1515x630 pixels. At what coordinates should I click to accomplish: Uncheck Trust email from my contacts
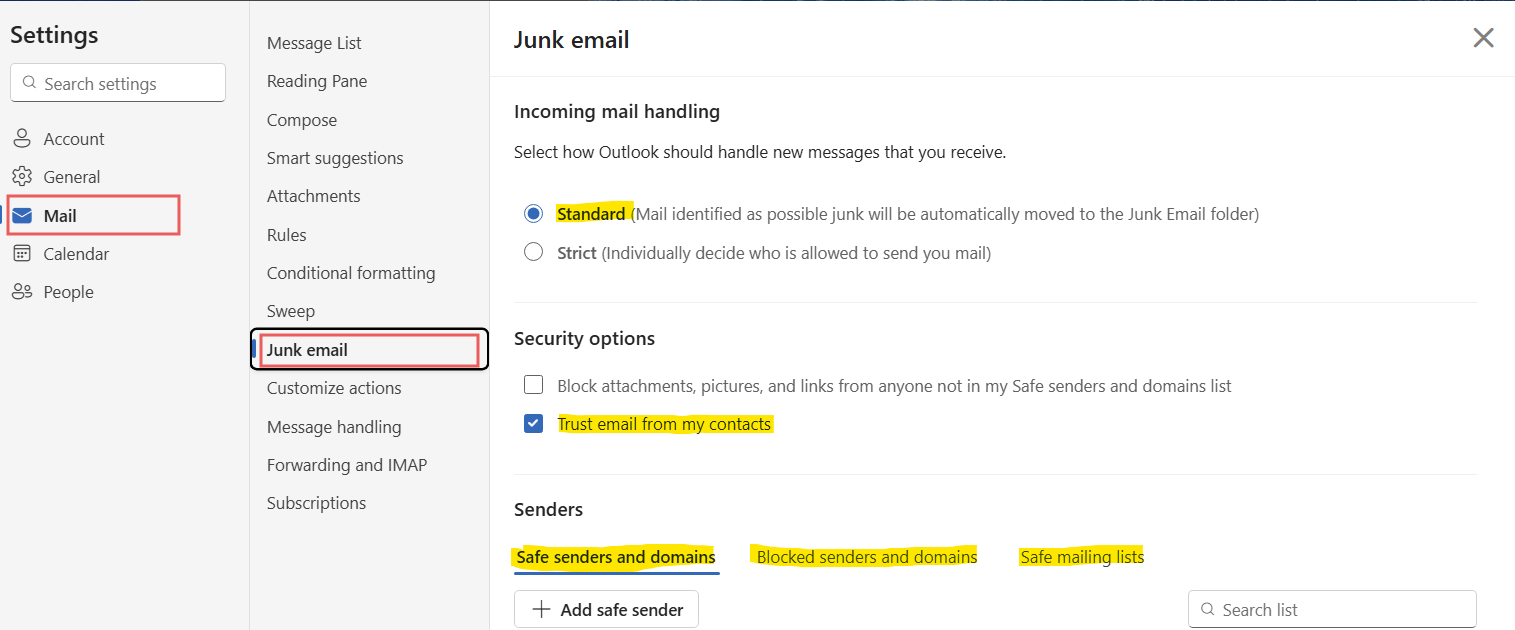534,424
